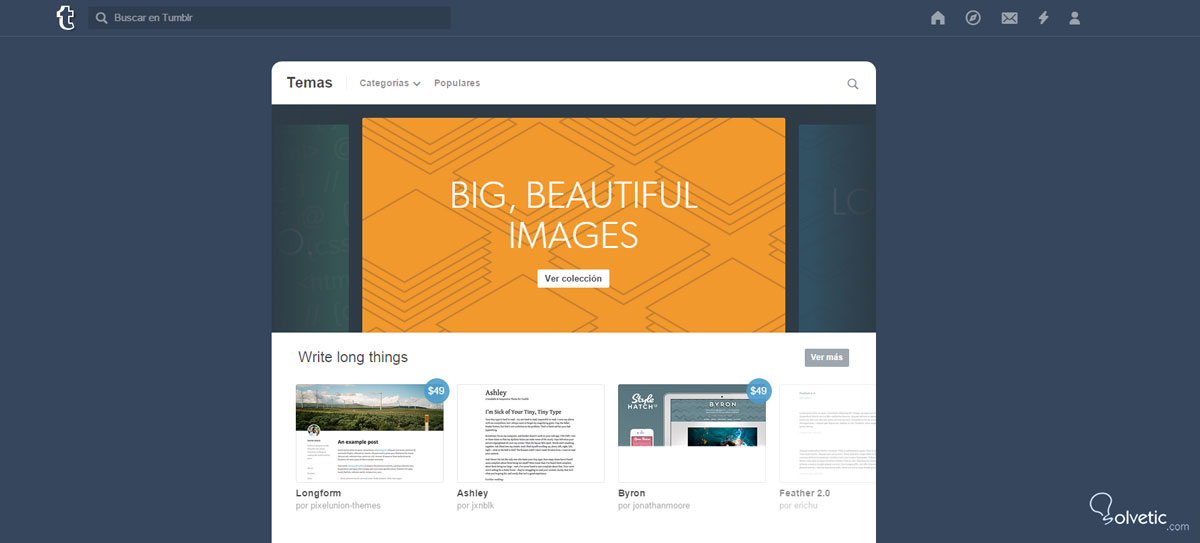The height and width of the screenshot is (543, 1200).
Task: Click the Ver más button
Action: [x=827, y=357]
